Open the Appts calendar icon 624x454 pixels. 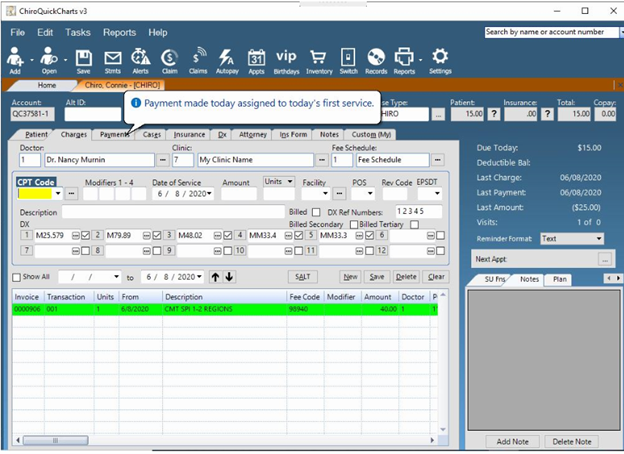(x=256, y=61)
